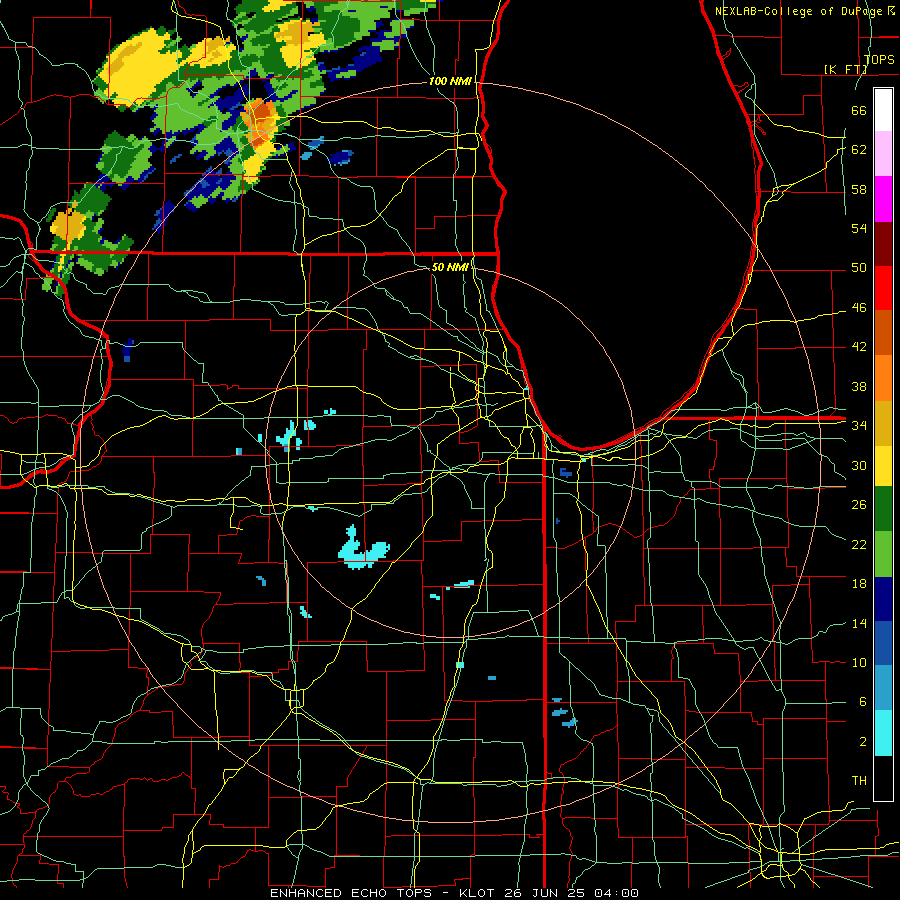Click the '100 NMI' range ring label
900x900 pixels.
[450, 82]
